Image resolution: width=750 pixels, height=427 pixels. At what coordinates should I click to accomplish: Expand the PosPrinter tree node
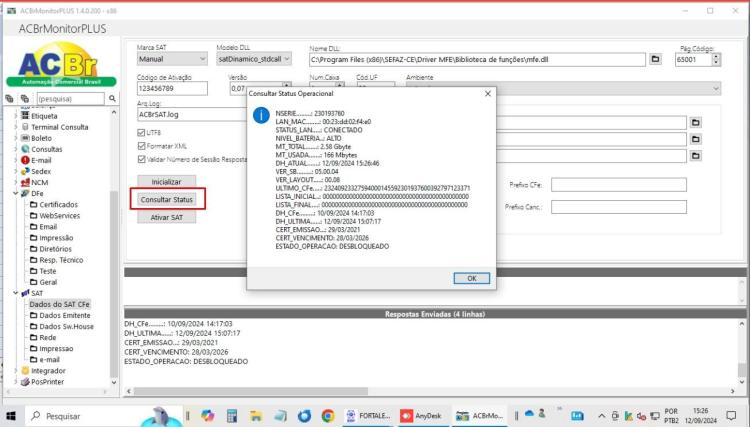pyautogui.click(x=15, y=382)
